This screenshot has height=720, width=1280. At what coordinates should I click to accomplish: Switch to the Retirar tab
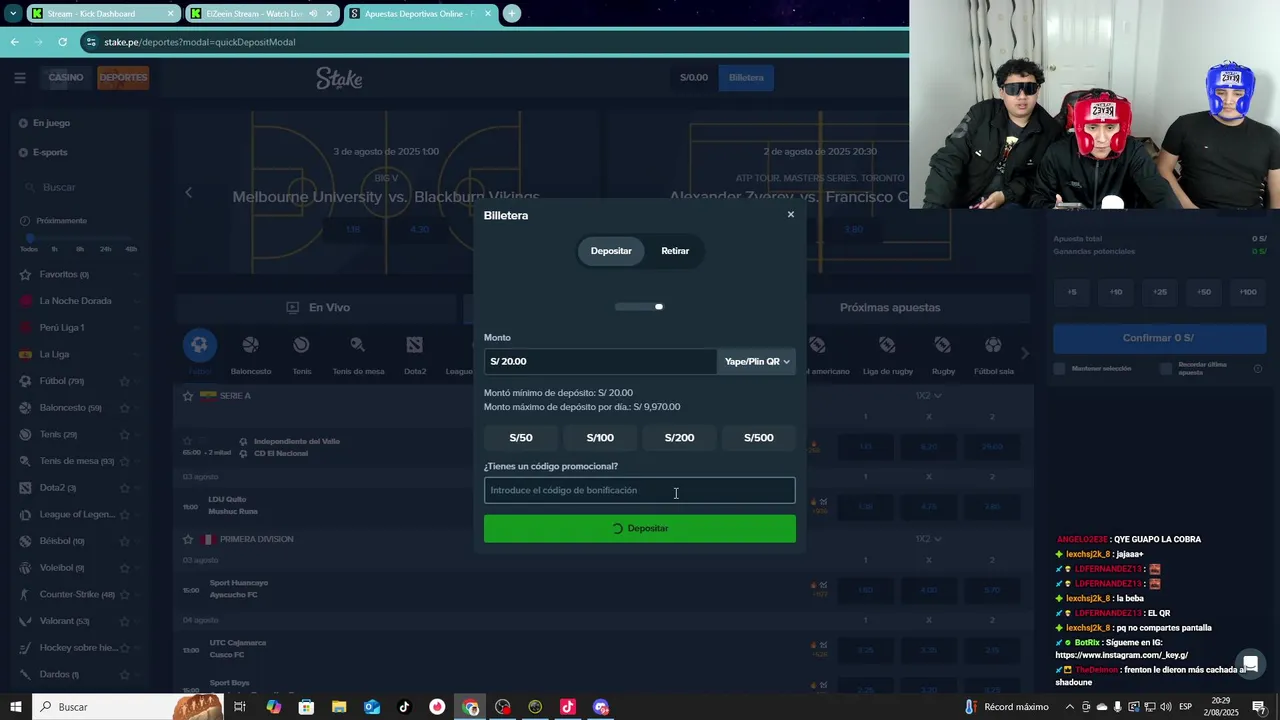point(675,251)
